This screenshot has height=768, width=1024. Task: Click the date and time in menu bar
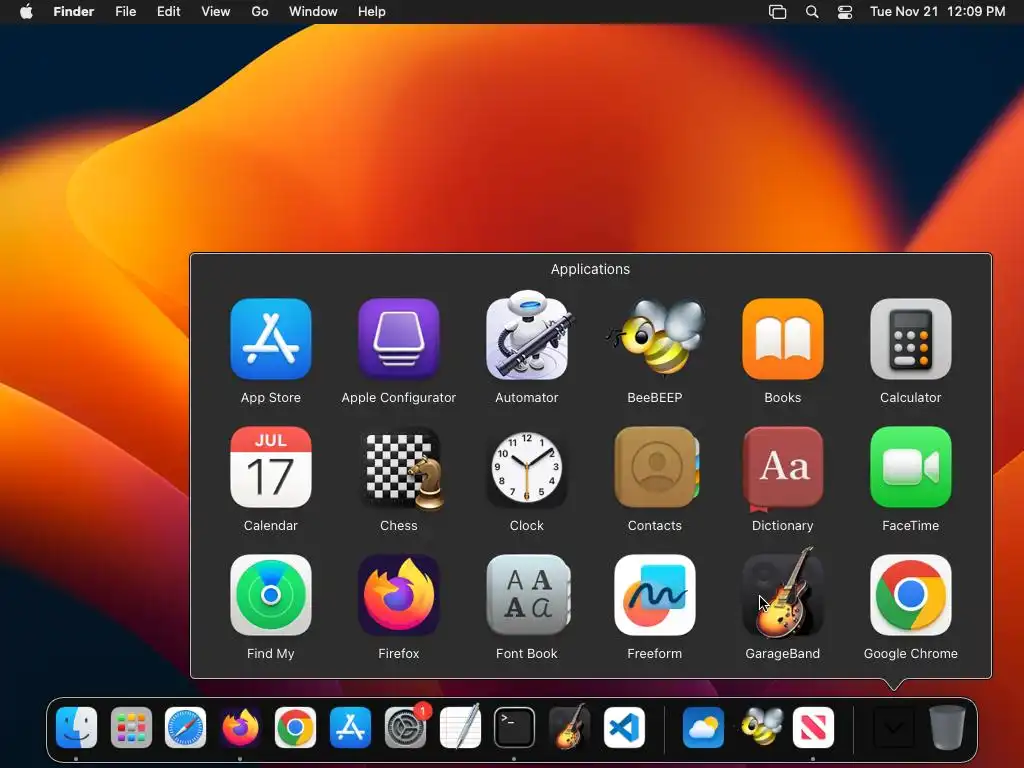click(x=937, y=12)
